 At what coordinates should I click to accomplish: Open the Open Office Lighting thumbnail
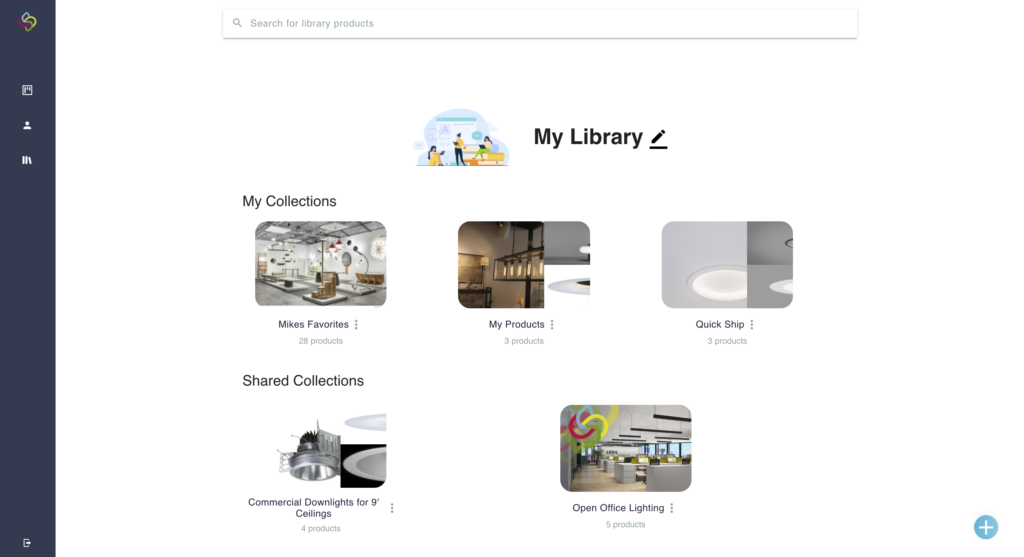pyautogui.click(x=626, y=448)
